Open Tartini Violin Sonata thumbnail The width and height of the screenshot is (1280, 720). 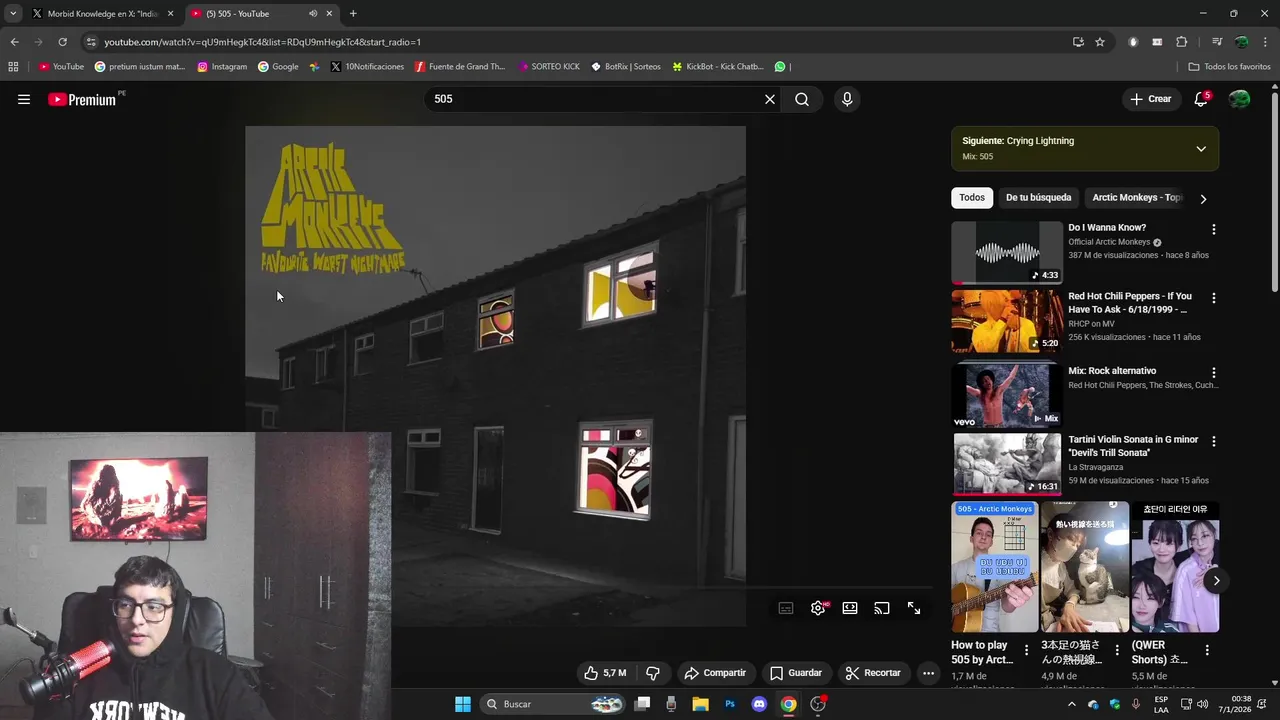pyautogui.click(x=1007, y=464)
